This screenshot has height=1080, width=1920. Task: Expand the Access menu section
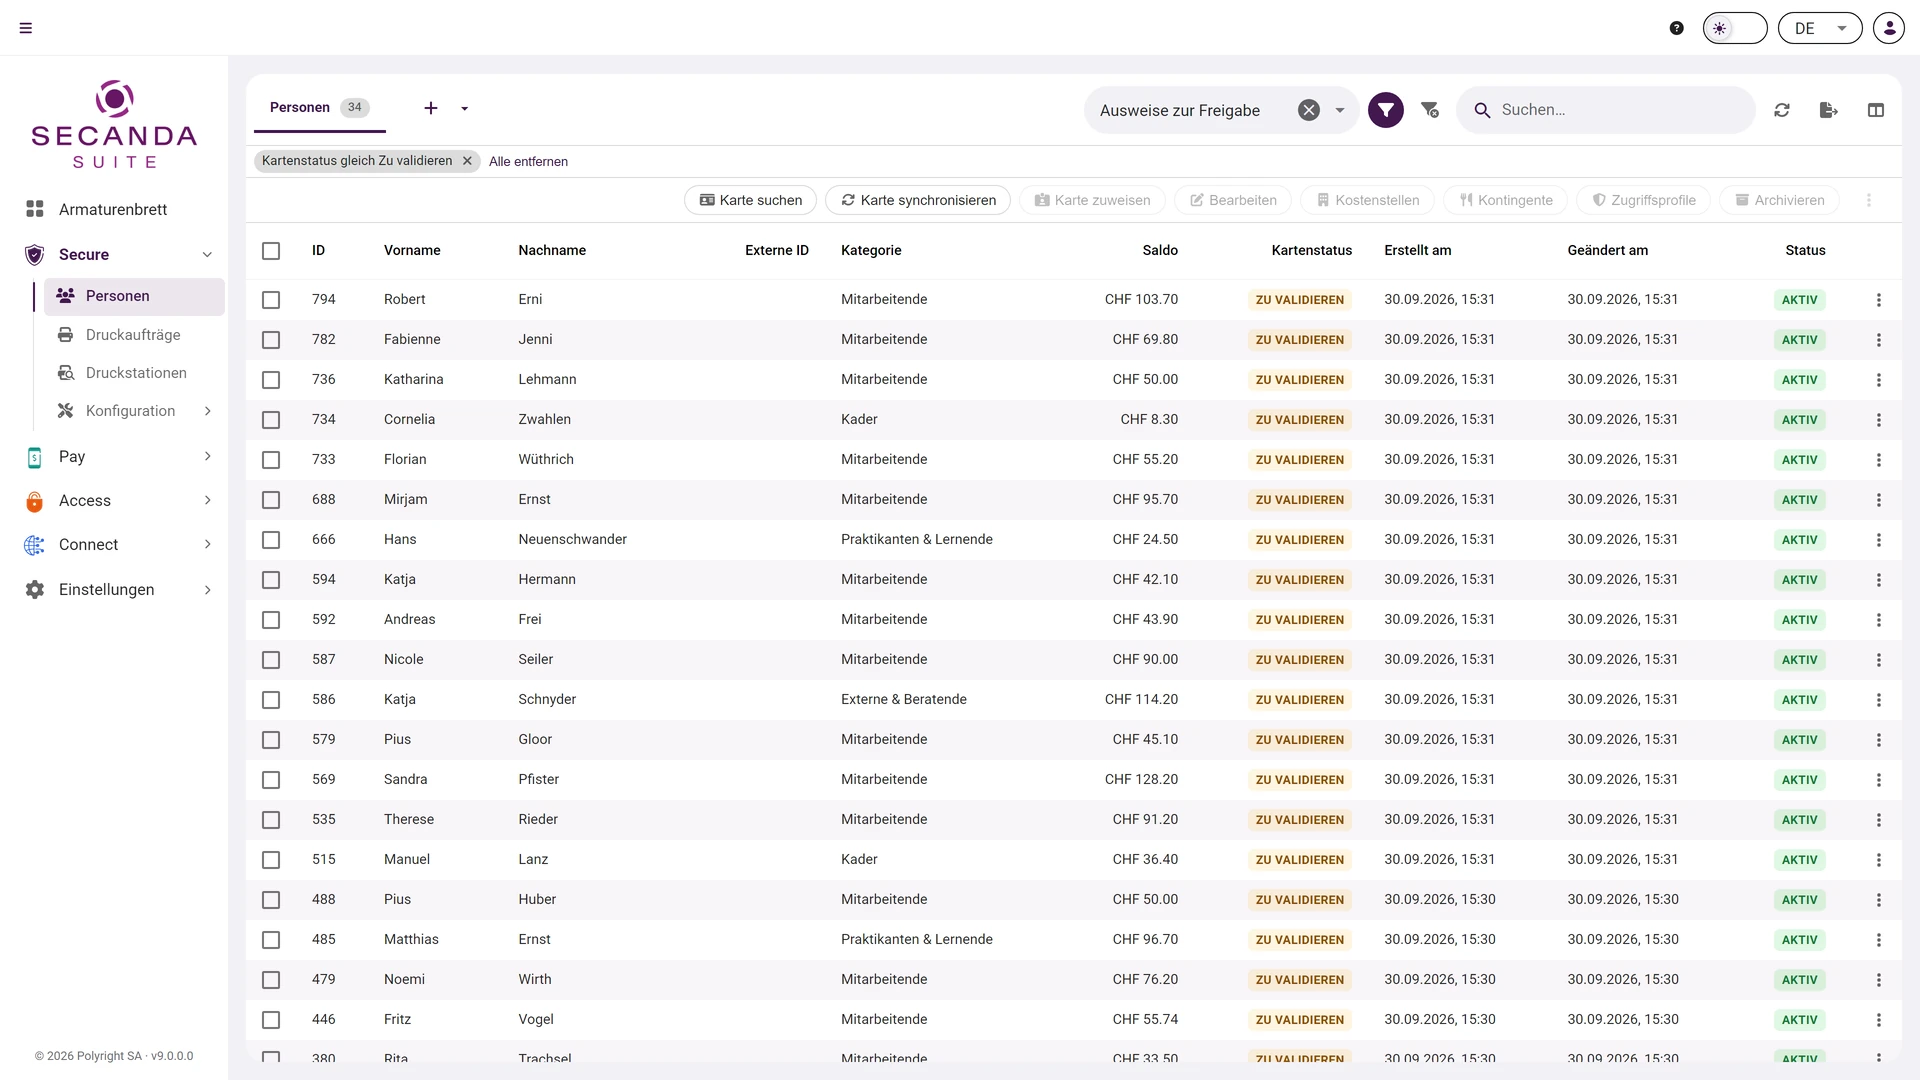pos(207,500)
